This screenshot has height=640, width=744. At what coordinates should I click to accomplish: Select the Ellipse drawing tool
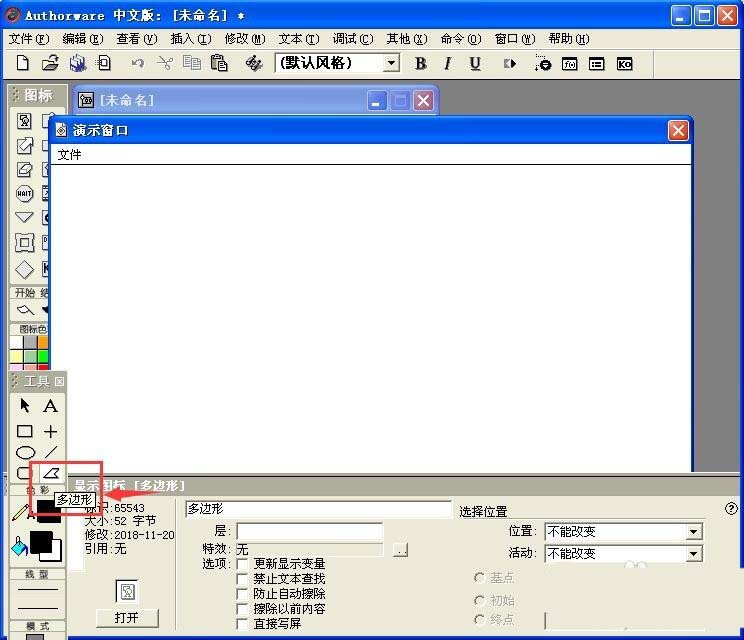[25, 453]
